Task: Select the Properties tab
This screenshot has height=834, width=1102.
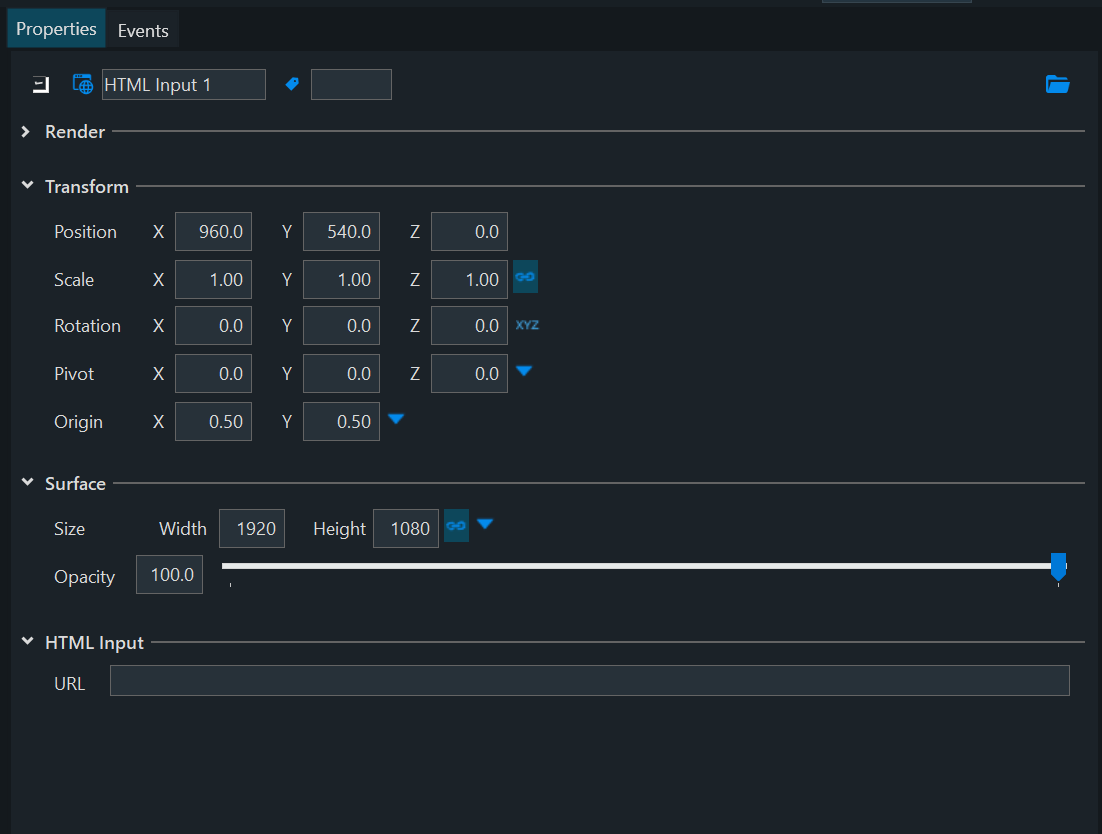Action: point(57,29)
